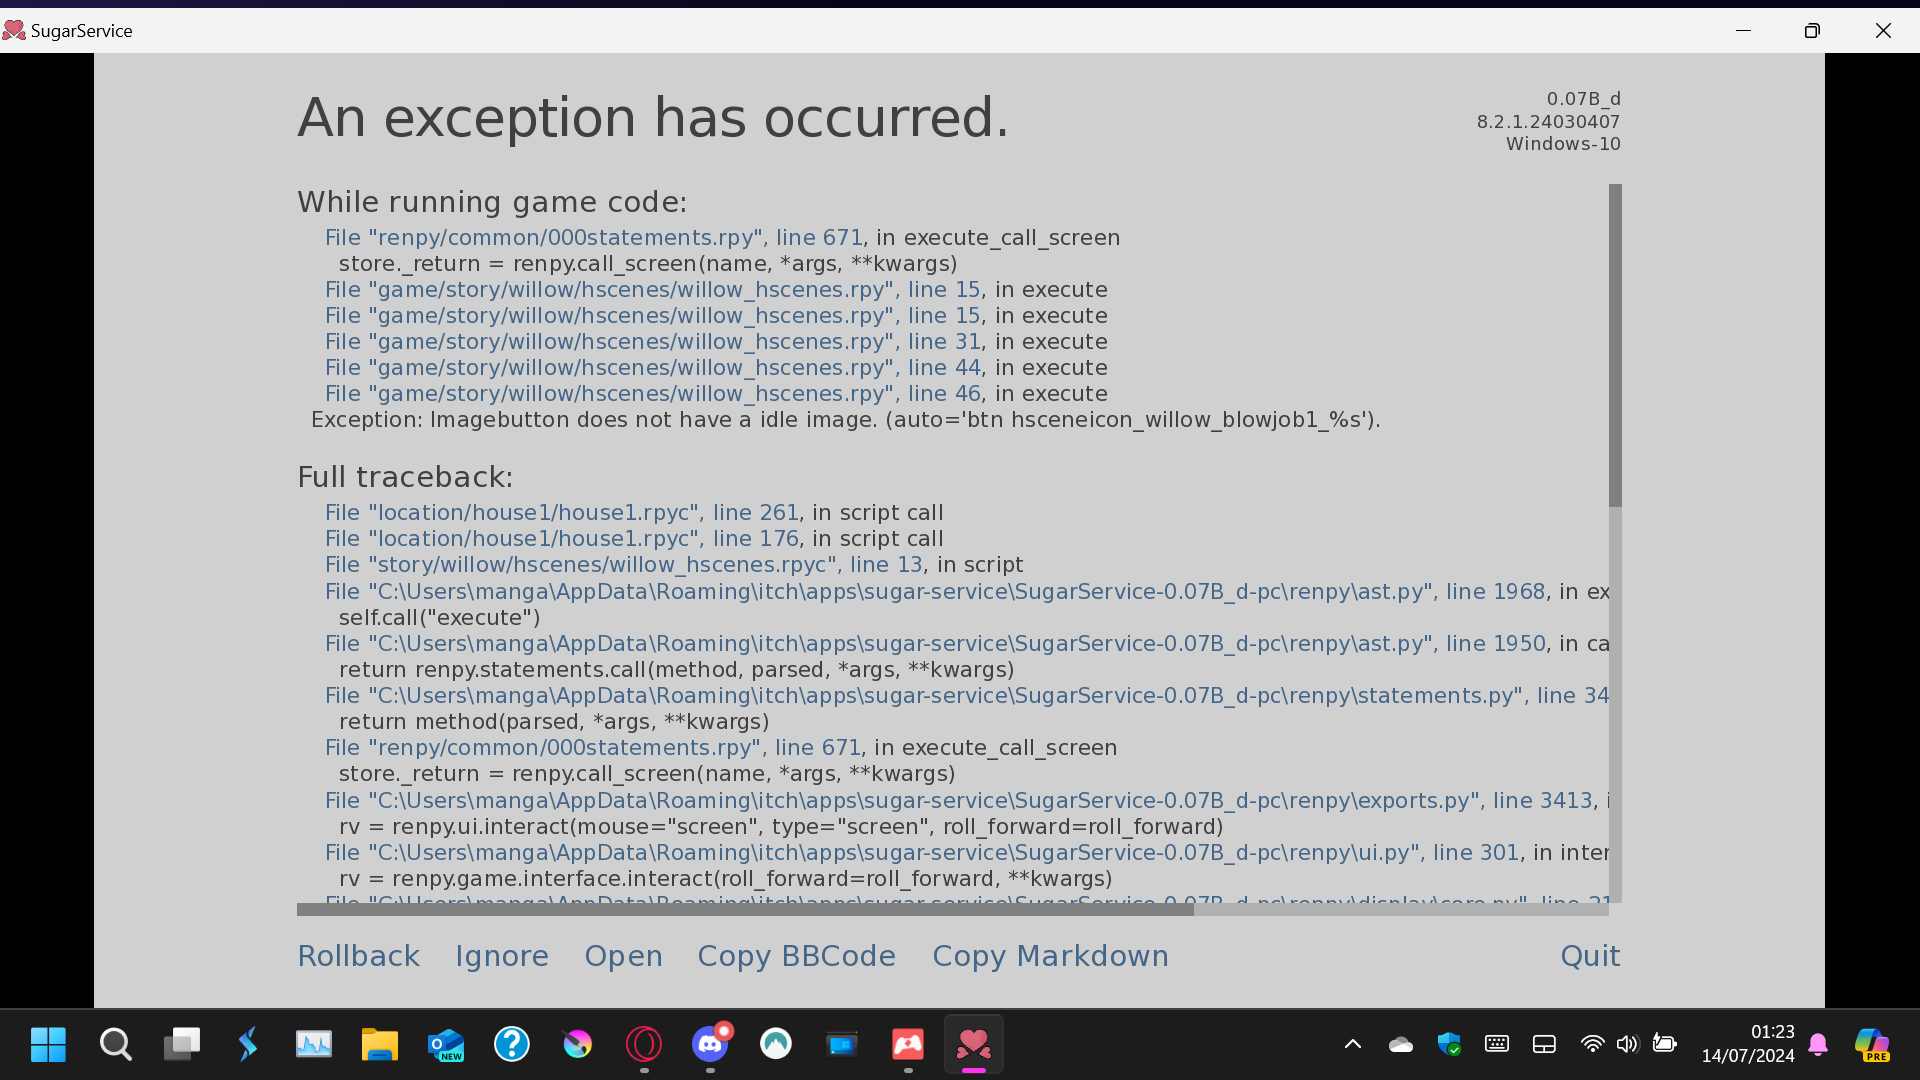Open the willow_hscenes.rpy line 46 link

click(x=653, y=394)
